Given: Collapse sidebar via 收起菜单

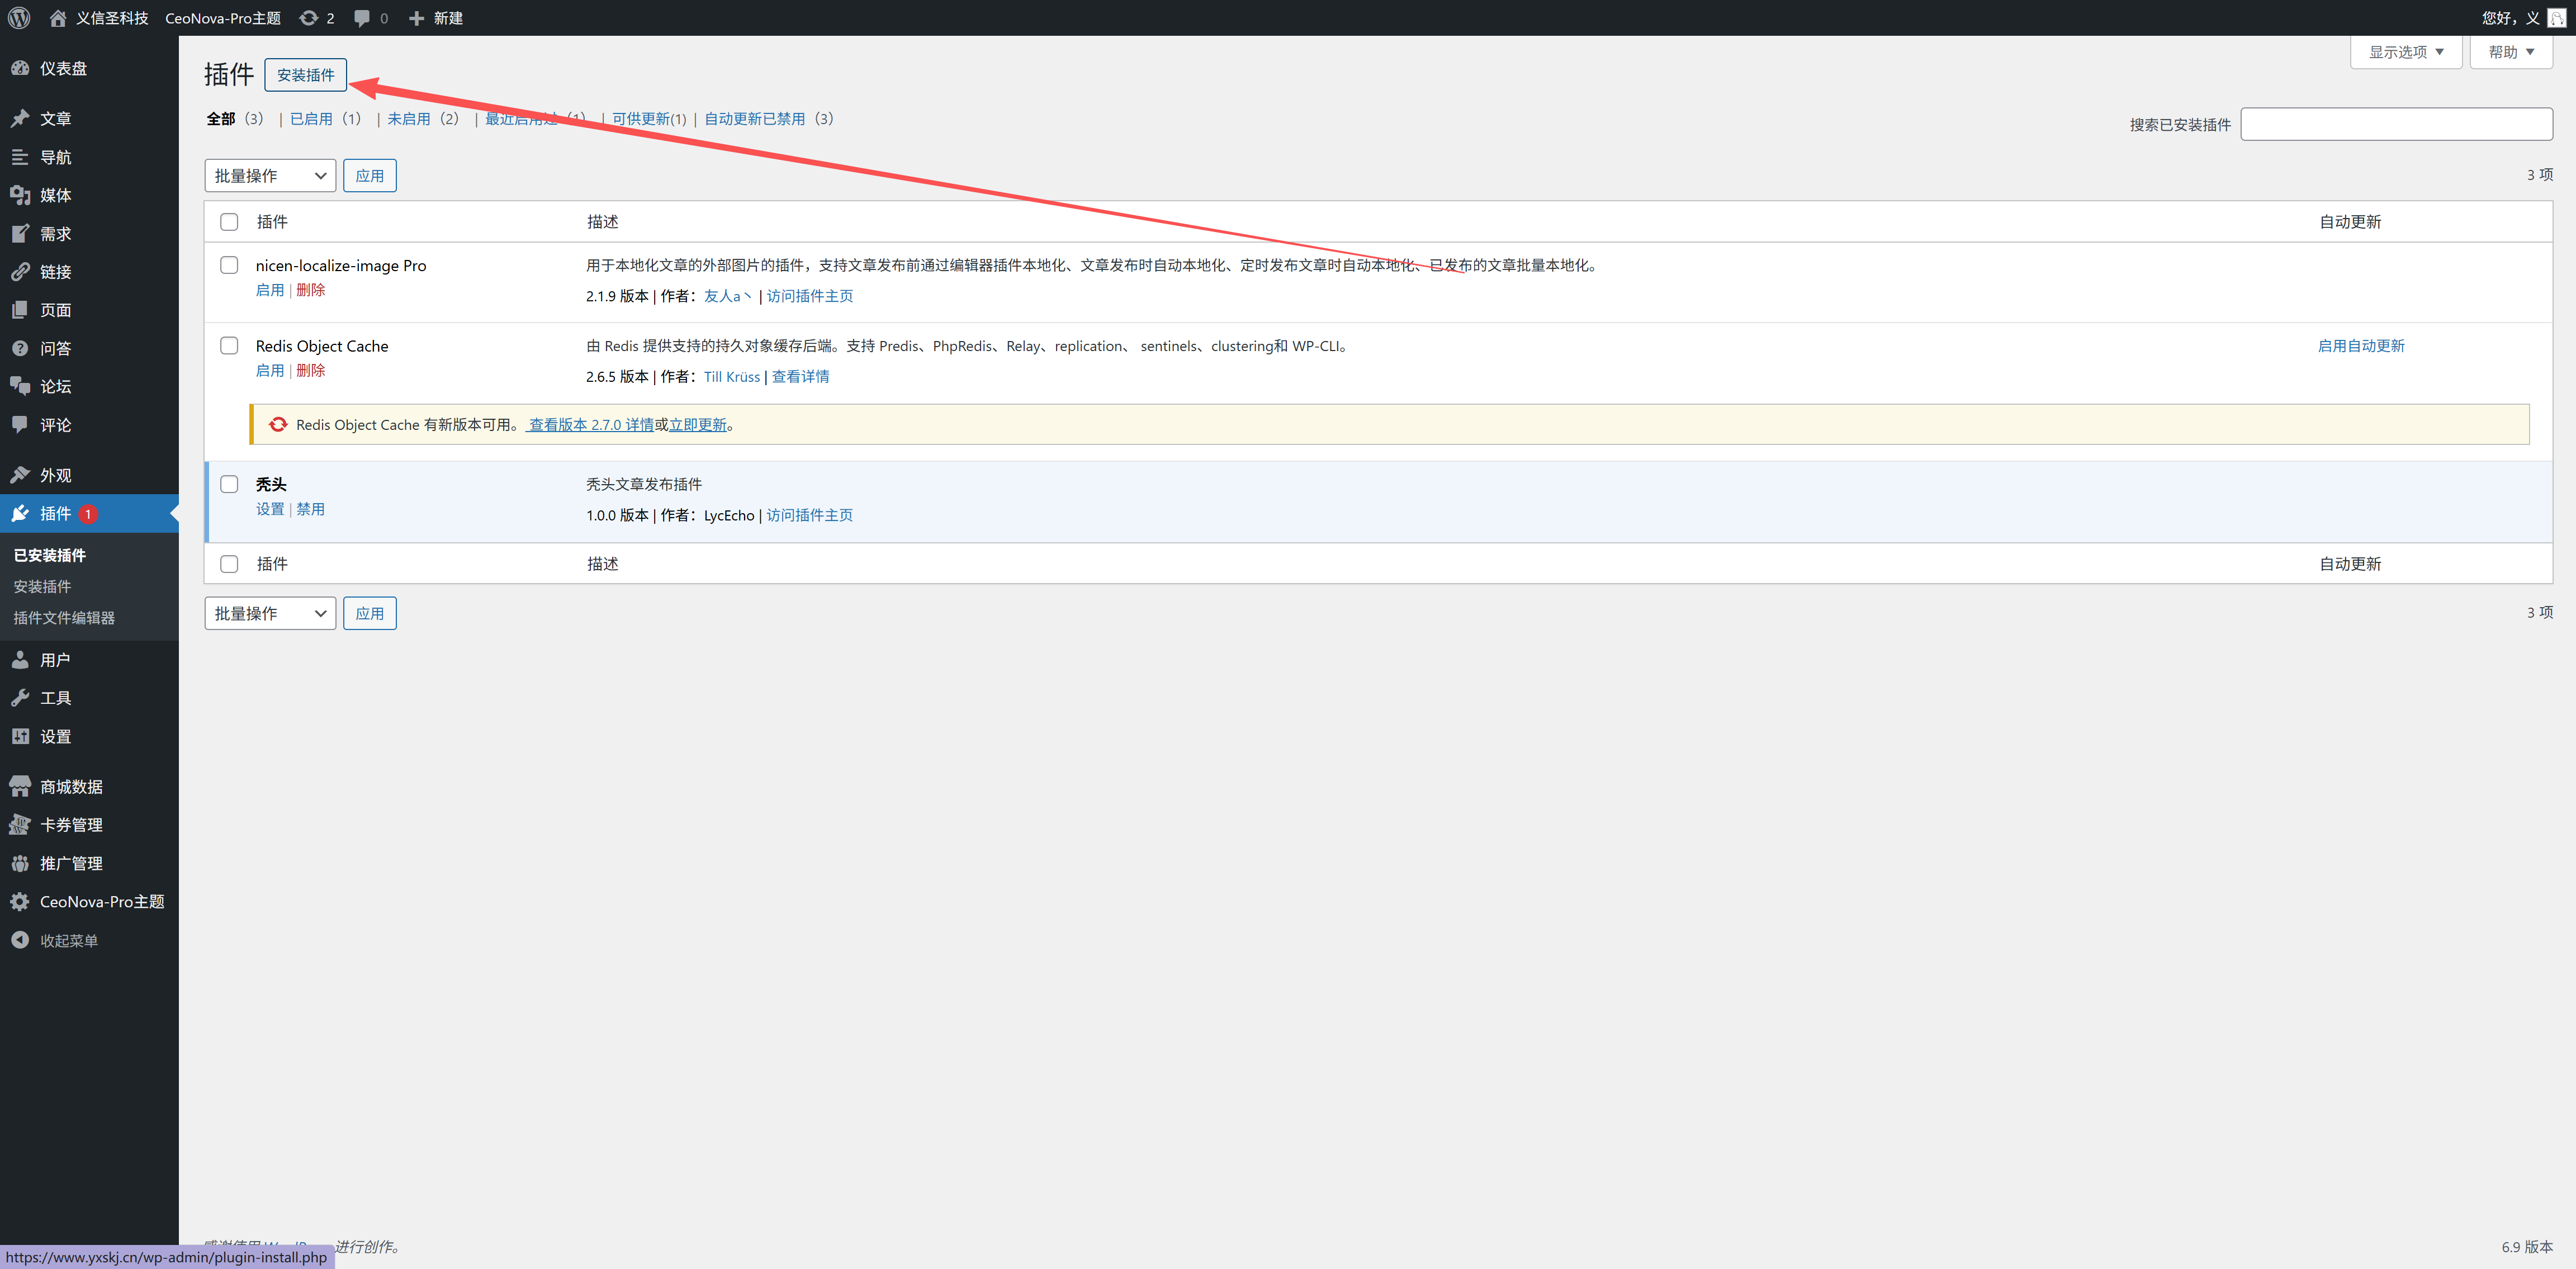Looking at the screenshot, I should (x=68, y=940).
